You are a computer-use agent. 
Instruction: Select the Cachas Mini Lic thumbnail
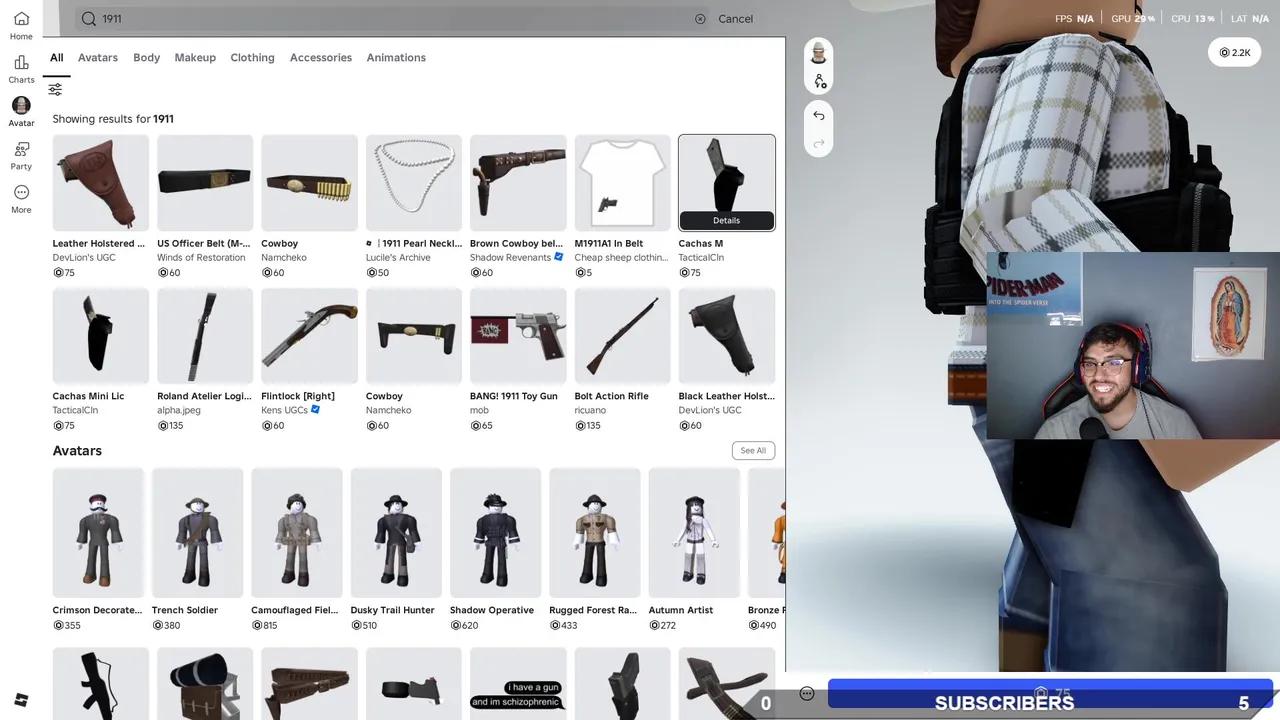101,336
